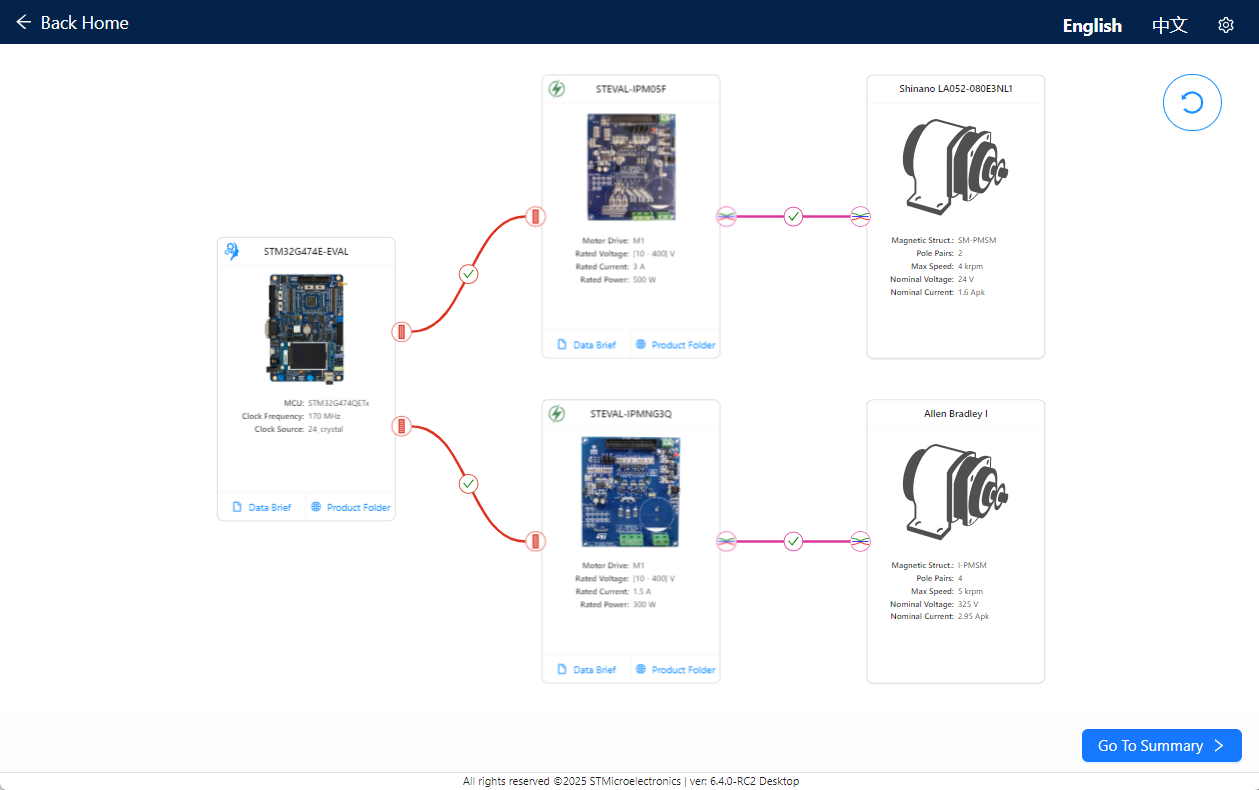
Task: Click the Go To Summary button
Action: coord(1162,746)
